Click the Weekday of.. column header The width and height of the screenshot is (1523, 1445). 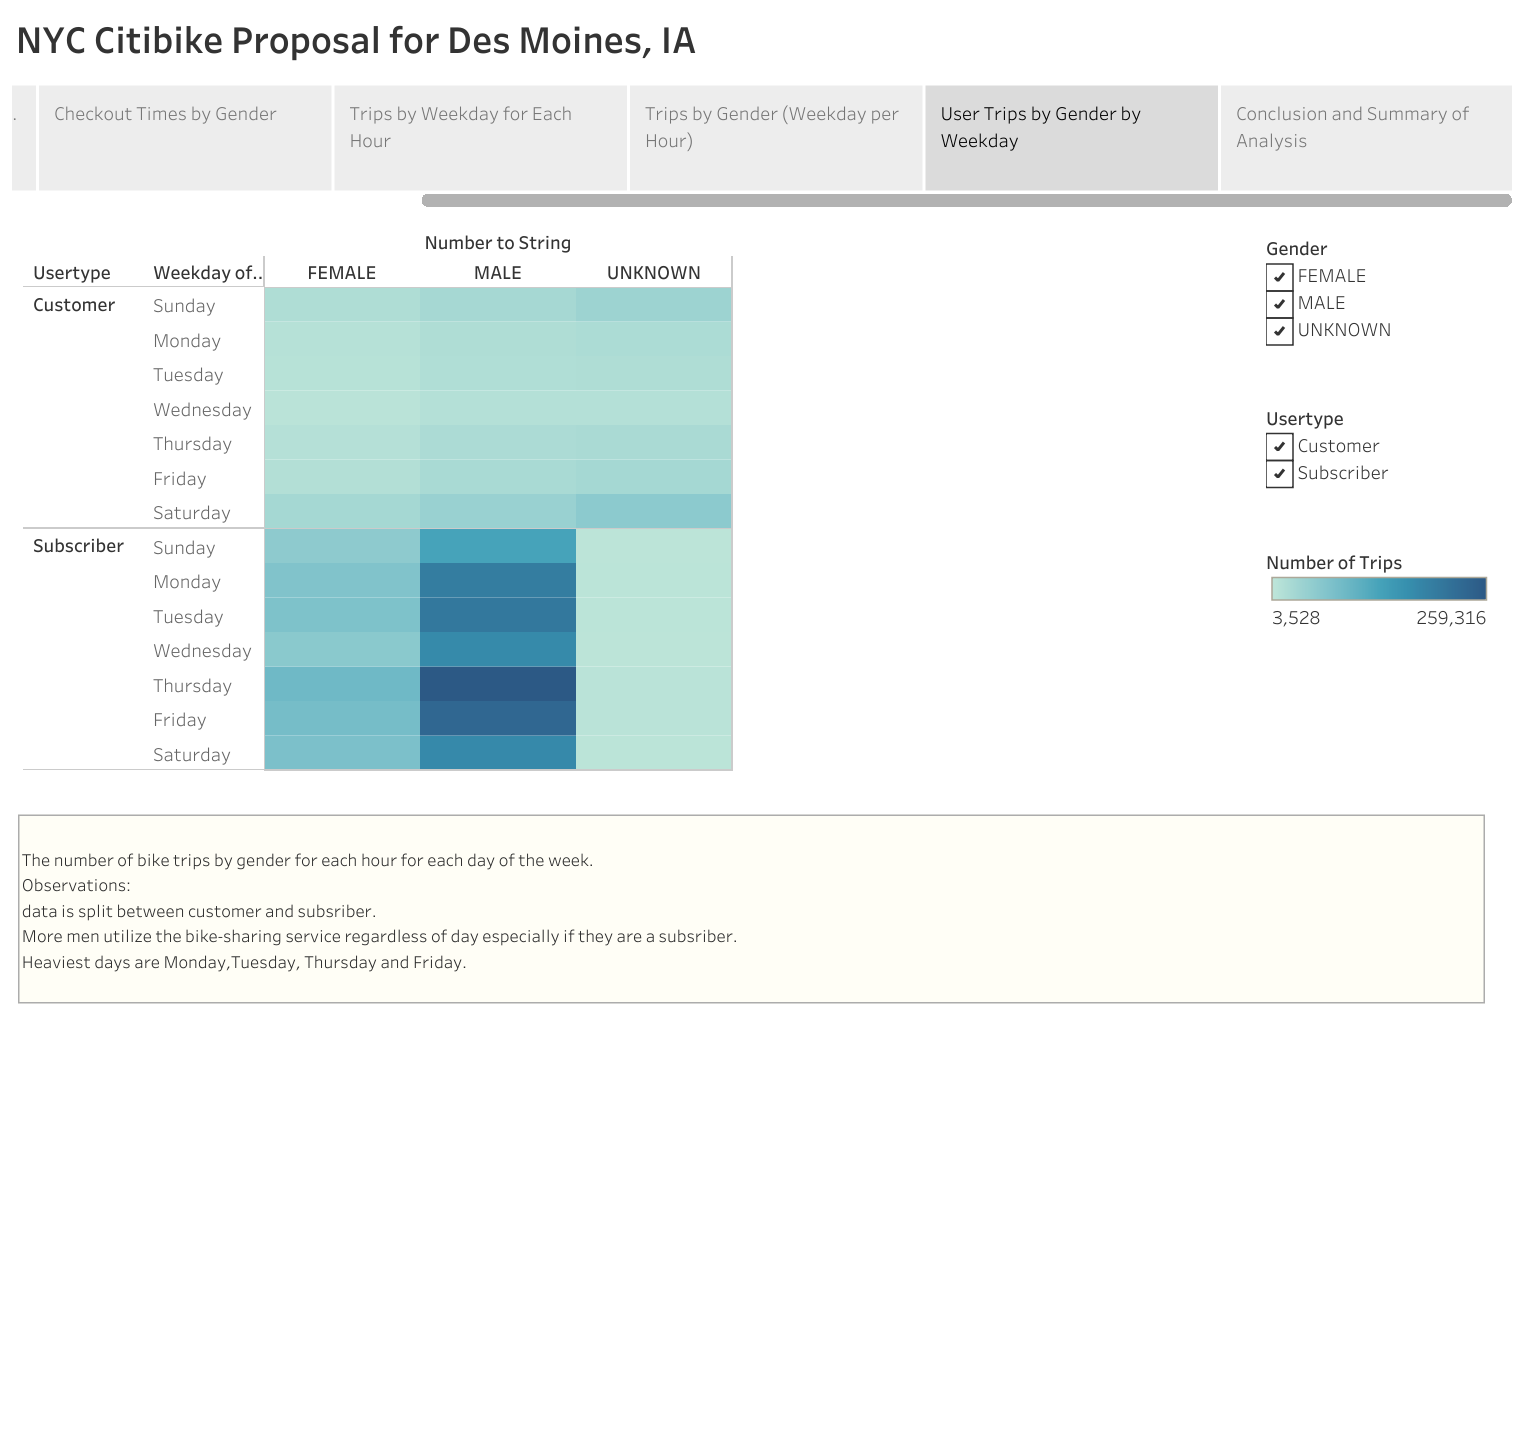pos(206,272)
